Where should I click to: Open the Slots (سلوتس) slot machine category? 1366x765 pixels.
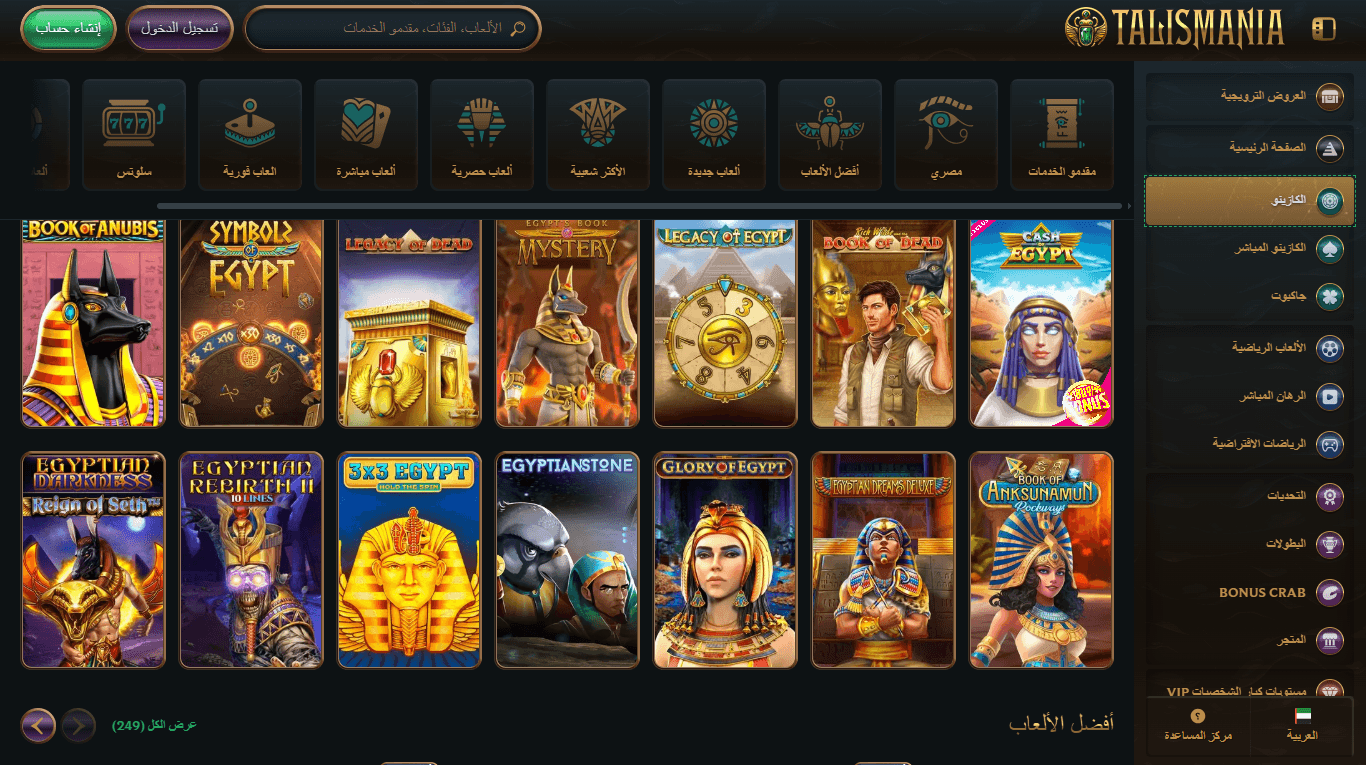click(134, 135)
